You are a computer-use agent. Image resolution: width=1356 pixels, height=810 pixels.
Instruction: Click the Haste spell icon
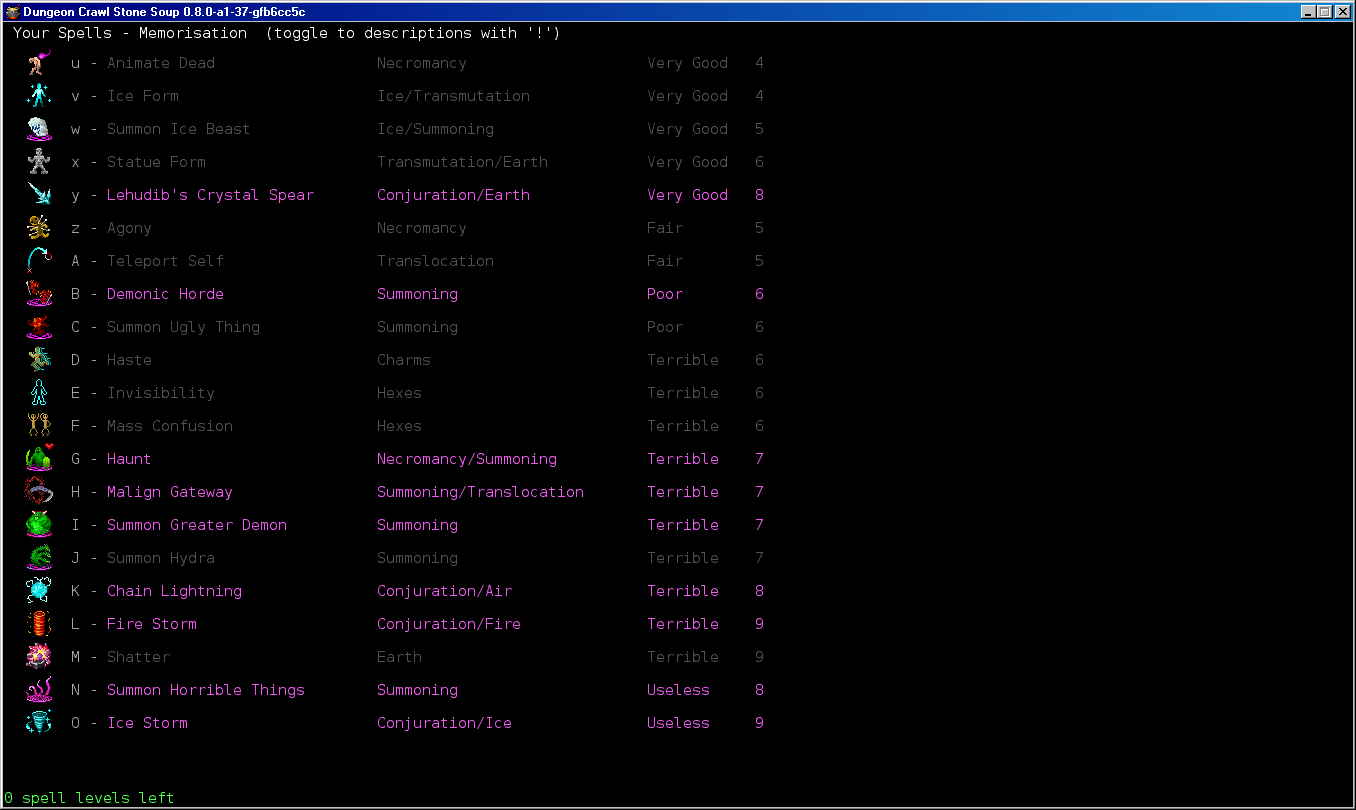coord(39,360)
